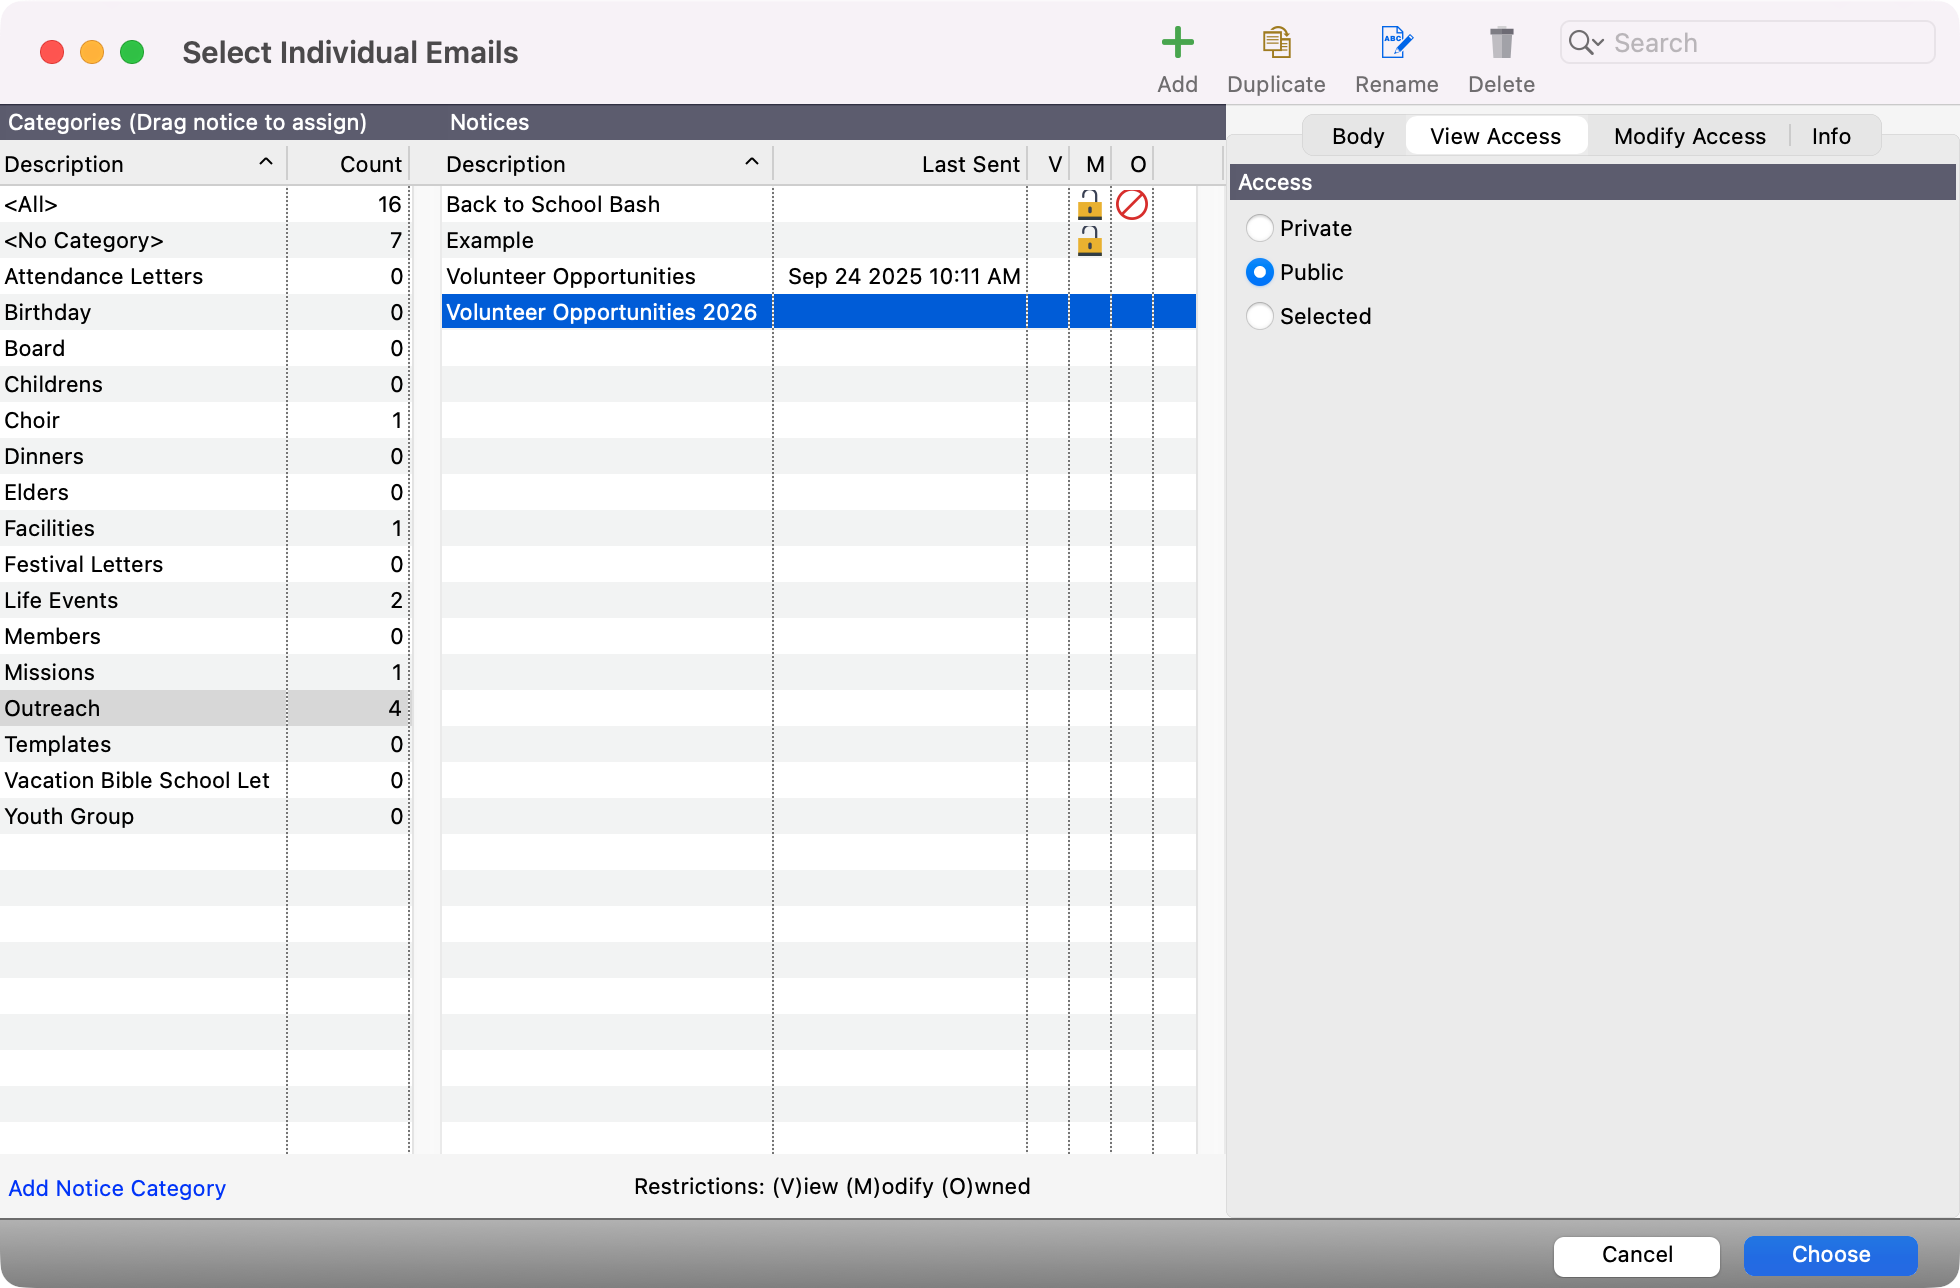Viewport: 1960px width, 1288px height.
Task: Click the Delete trash icon
Action: [1501, 43]
